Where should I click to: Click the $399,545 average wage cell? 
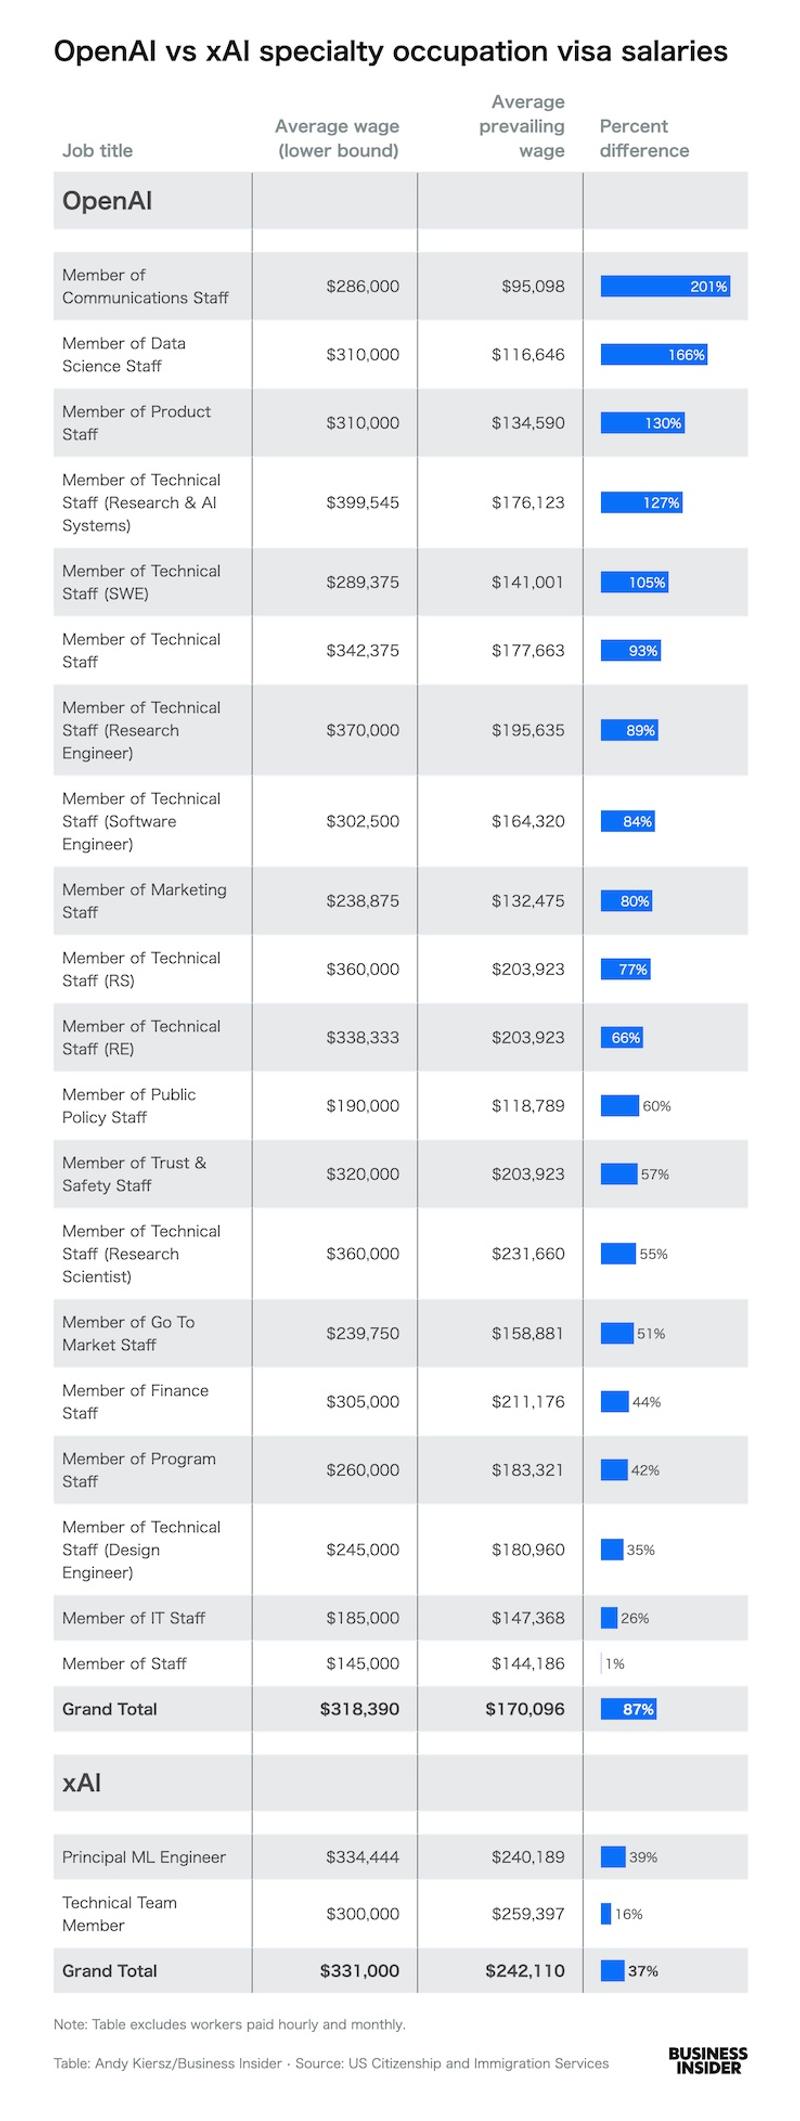362,503
